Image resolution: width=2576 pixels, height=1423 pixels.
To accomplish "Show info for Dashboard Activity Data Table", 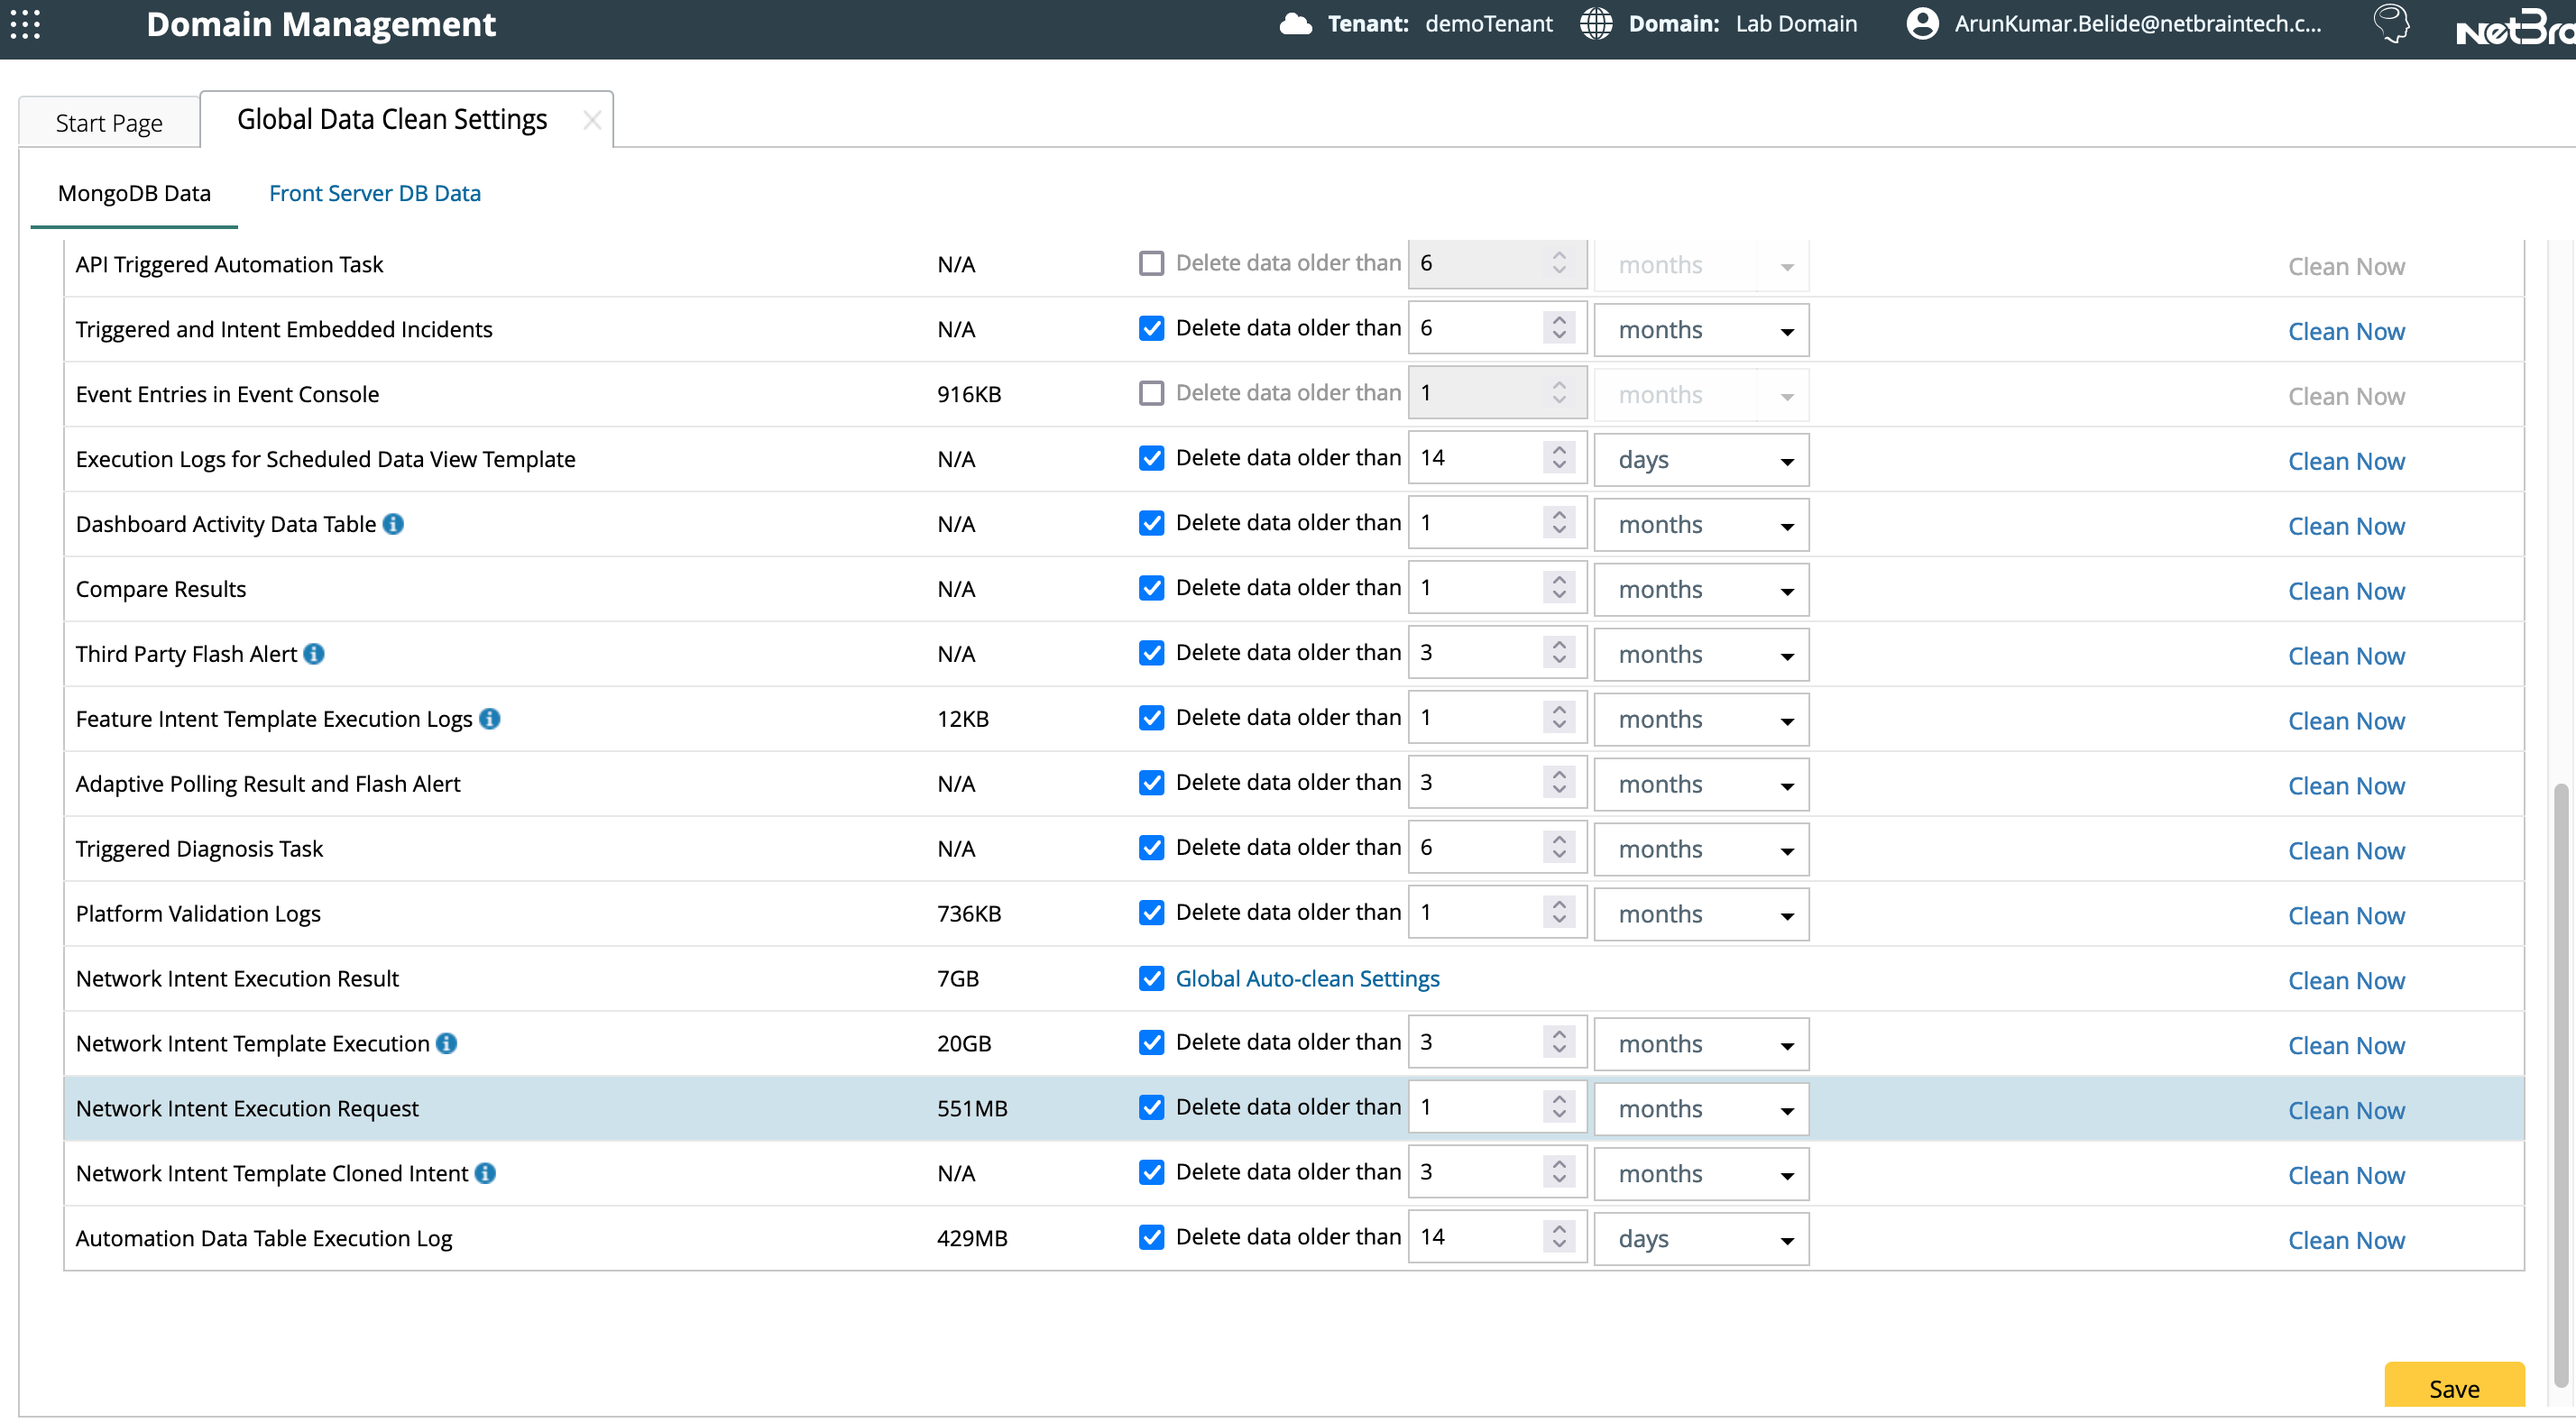I will [x=394, y=524].
